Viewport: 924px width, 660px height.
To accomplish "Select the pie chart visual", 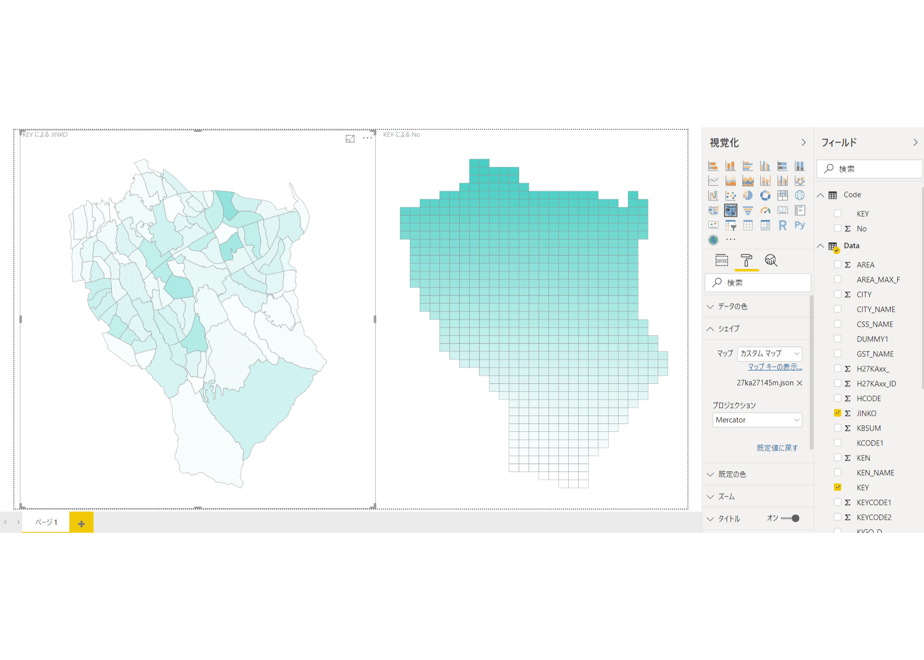I will pos(748,196).
